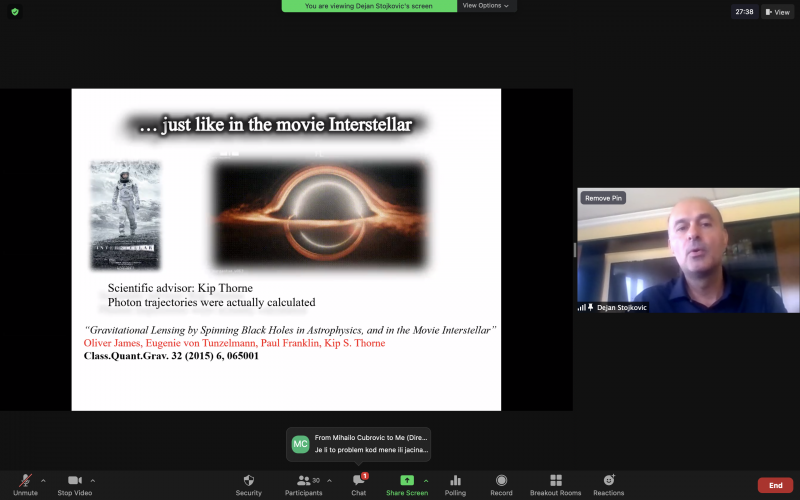Image resolution: width=800 pixels, height=500 pixels.
Task: Click the divider handle left of video panel
Action: pos(575,250)
